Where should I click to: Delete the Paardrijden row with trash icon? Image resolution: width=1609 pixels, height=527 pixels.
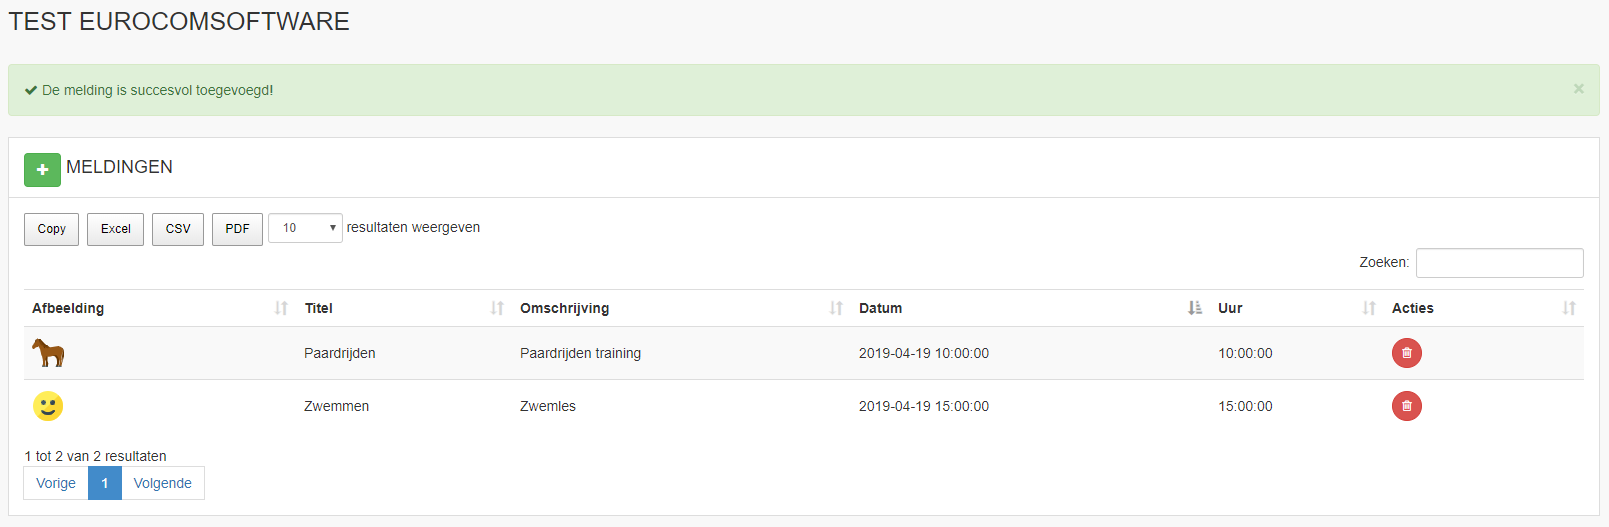pos(1406,353)
